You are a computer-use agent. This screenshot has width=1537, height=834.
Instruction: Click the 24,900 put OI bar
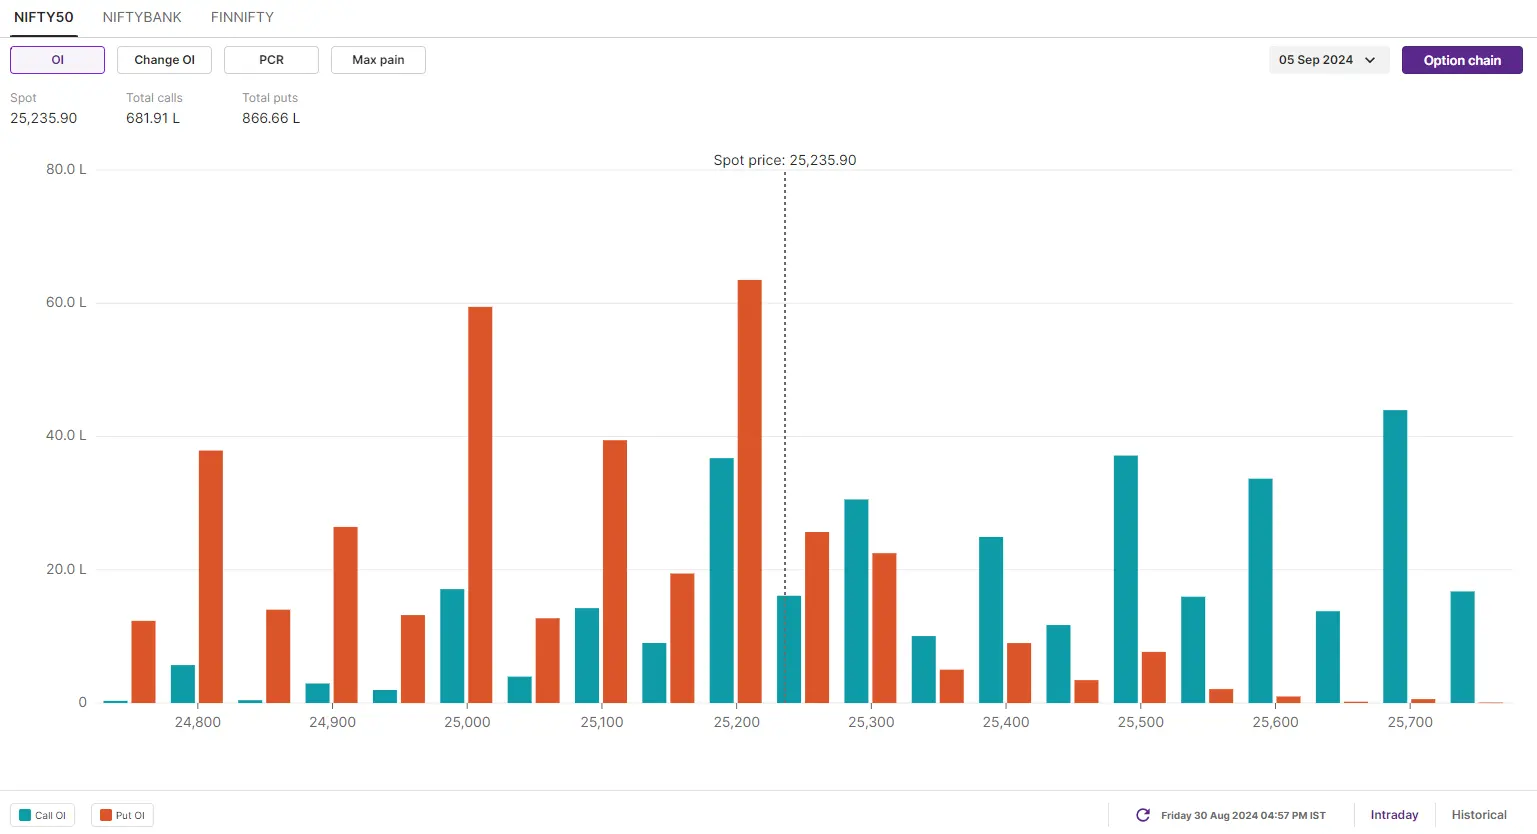pyautogui.click(x=346, y=615)
